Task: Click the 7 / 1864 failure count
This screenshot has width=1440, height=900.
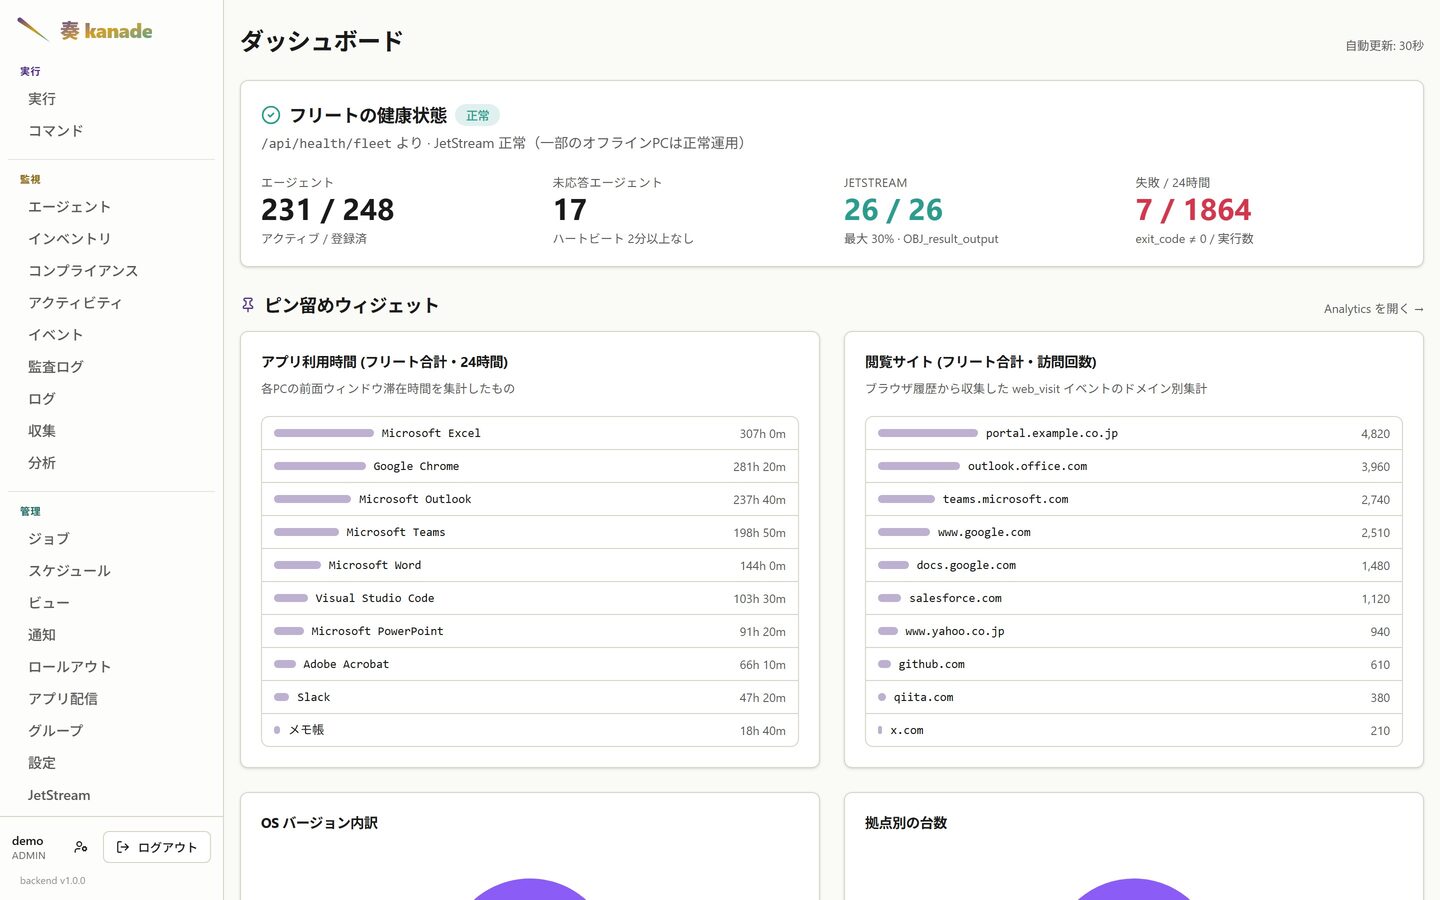Action: click(1193, 210)
